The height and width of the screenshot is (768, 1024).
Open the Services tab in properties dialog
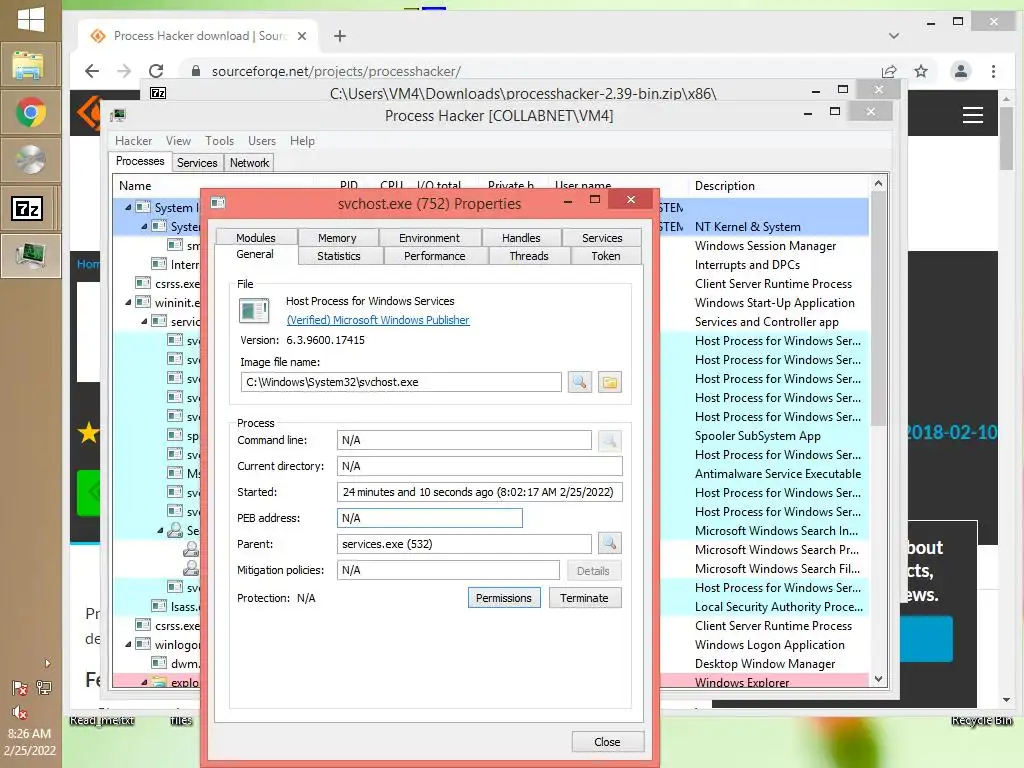pos(601,238)
